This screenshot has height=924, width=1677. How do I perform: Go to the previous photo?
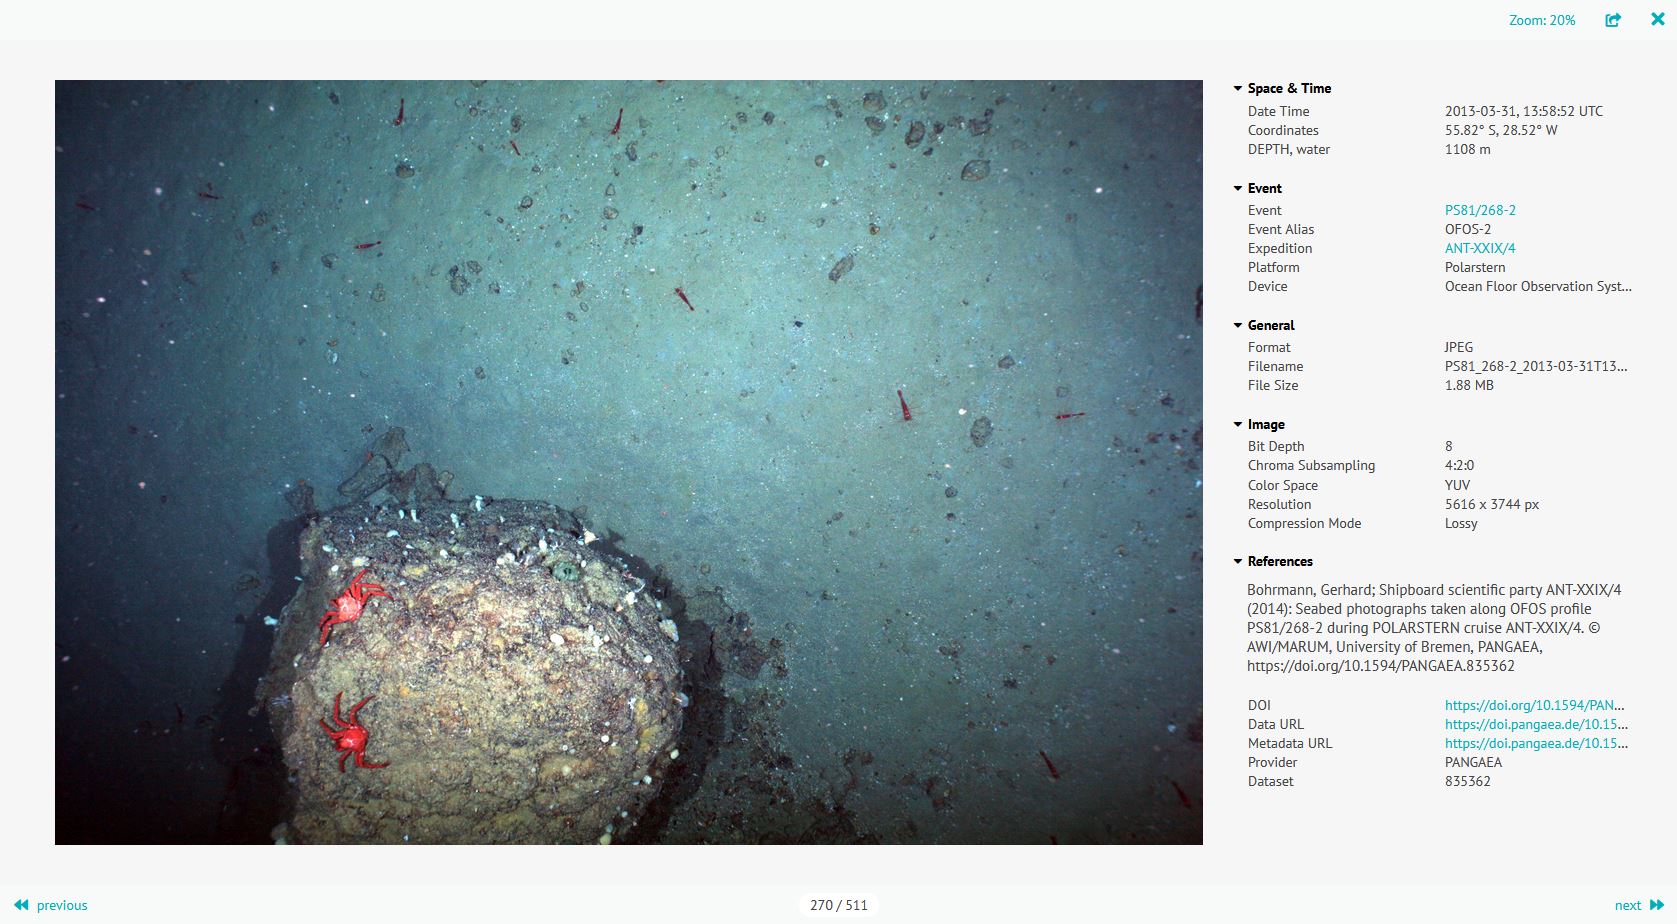pos(62,905)
